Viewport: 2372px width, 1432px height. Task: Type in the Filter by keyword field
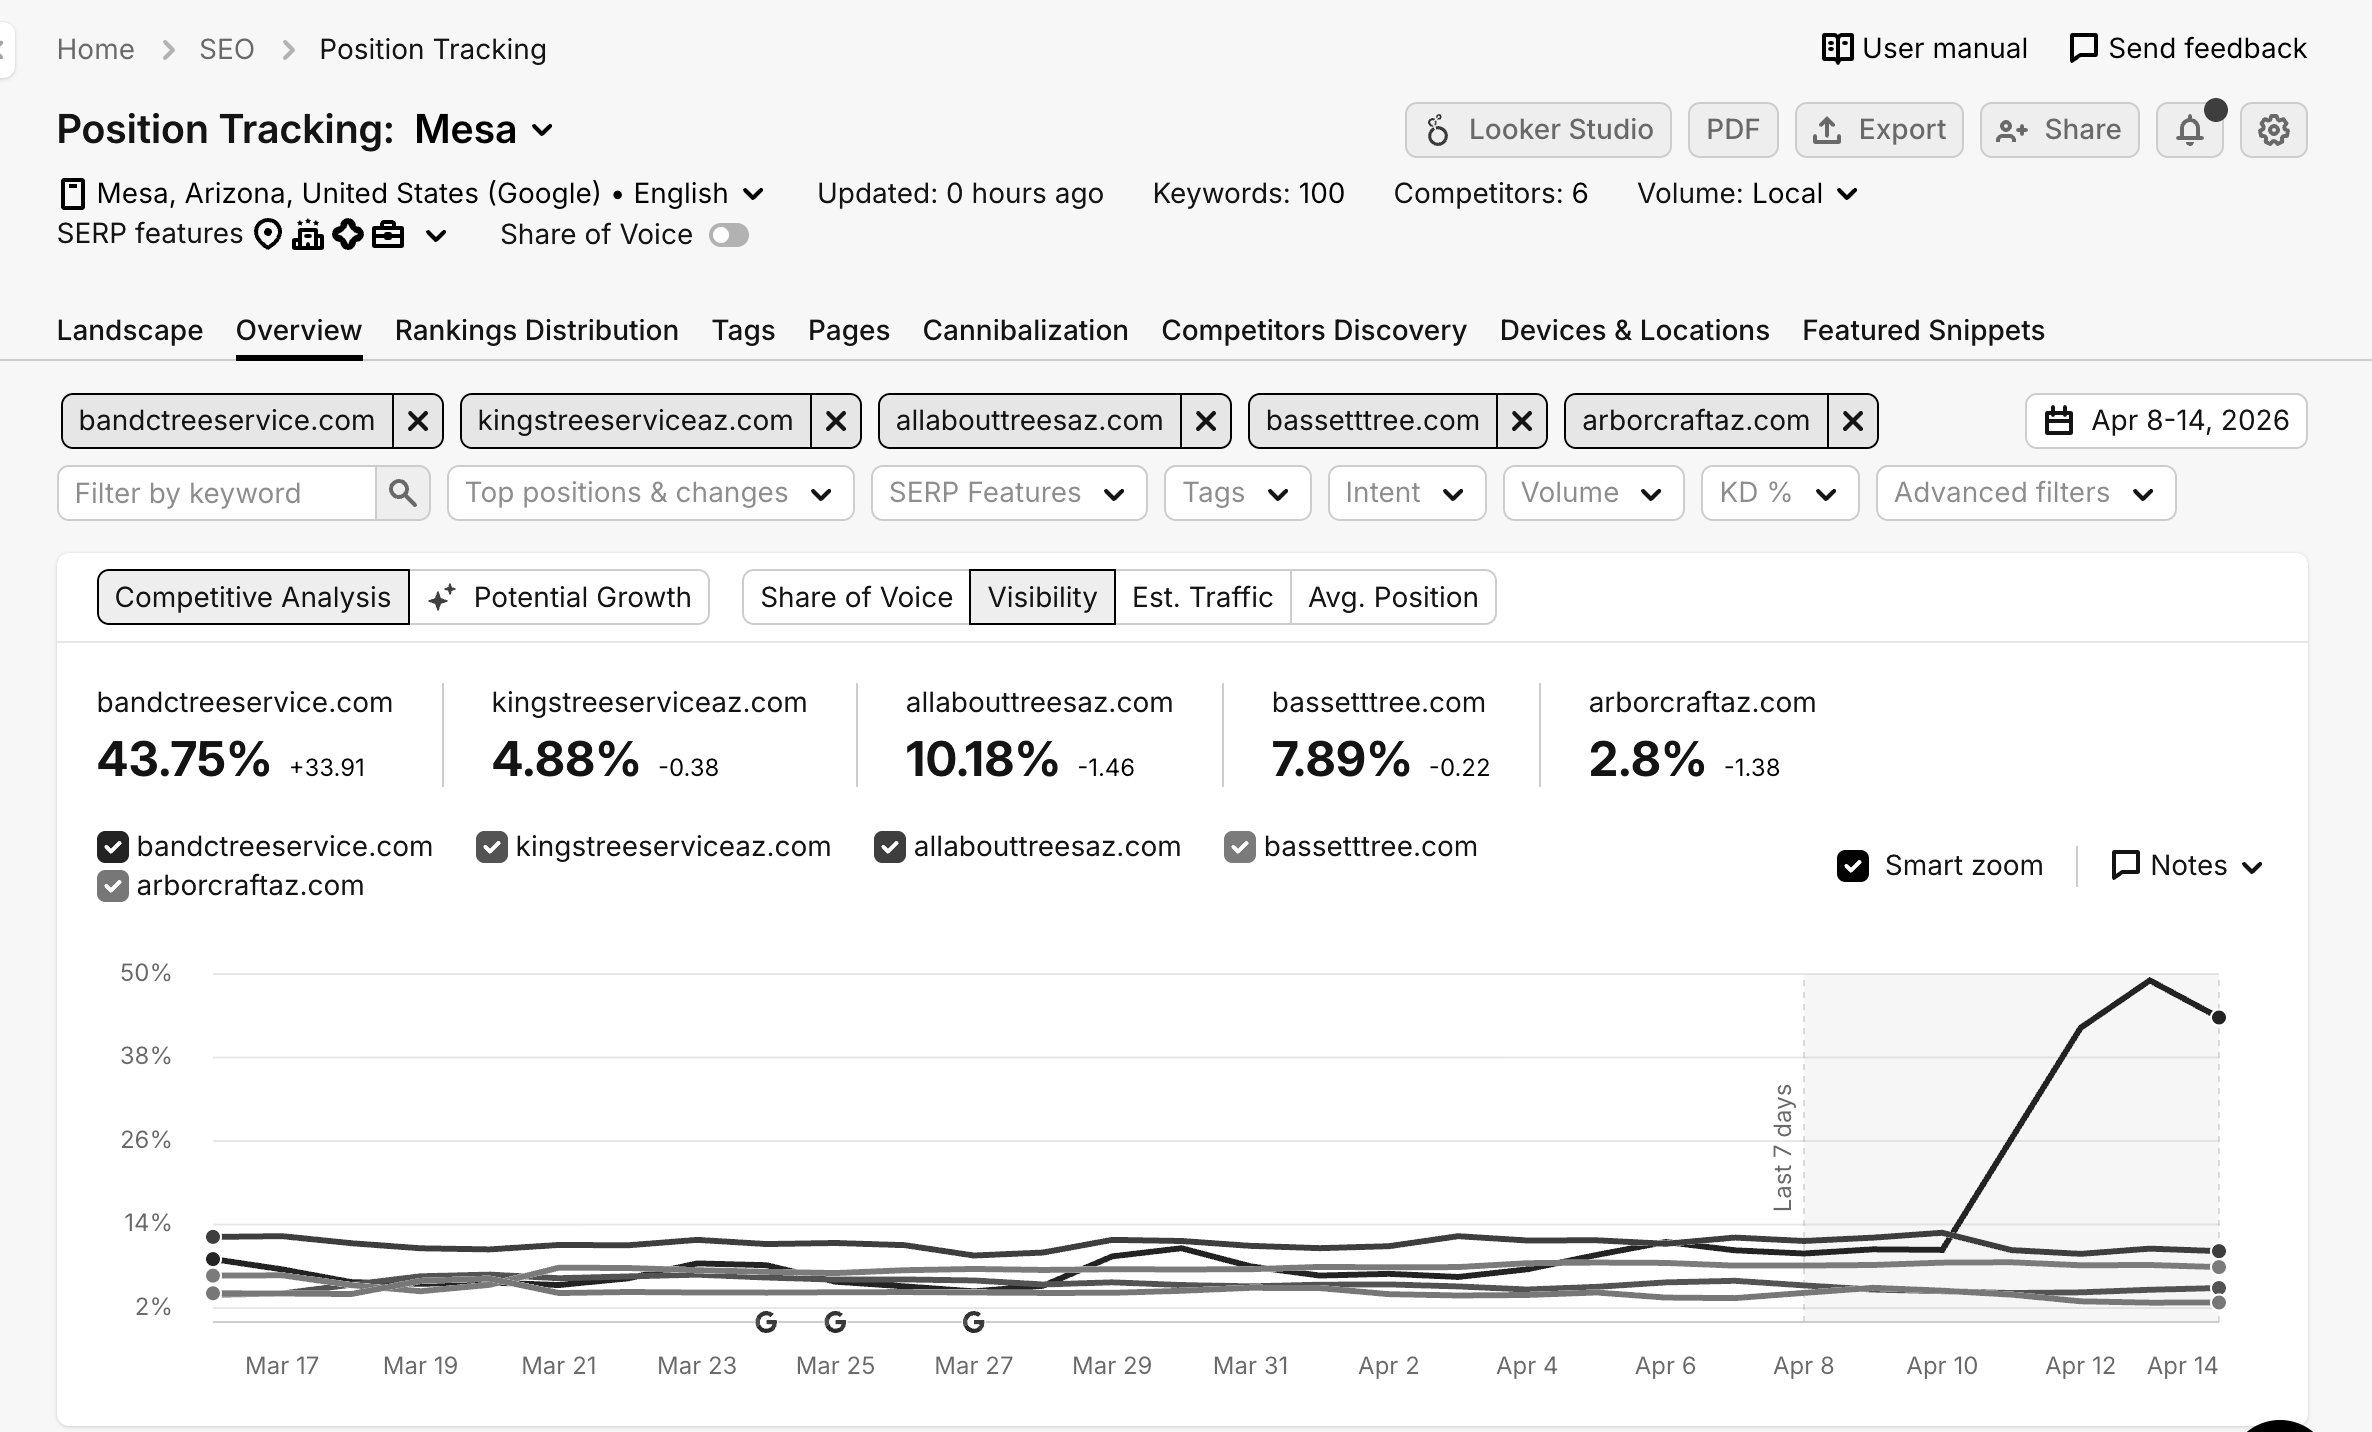click(x=215, y=493)
